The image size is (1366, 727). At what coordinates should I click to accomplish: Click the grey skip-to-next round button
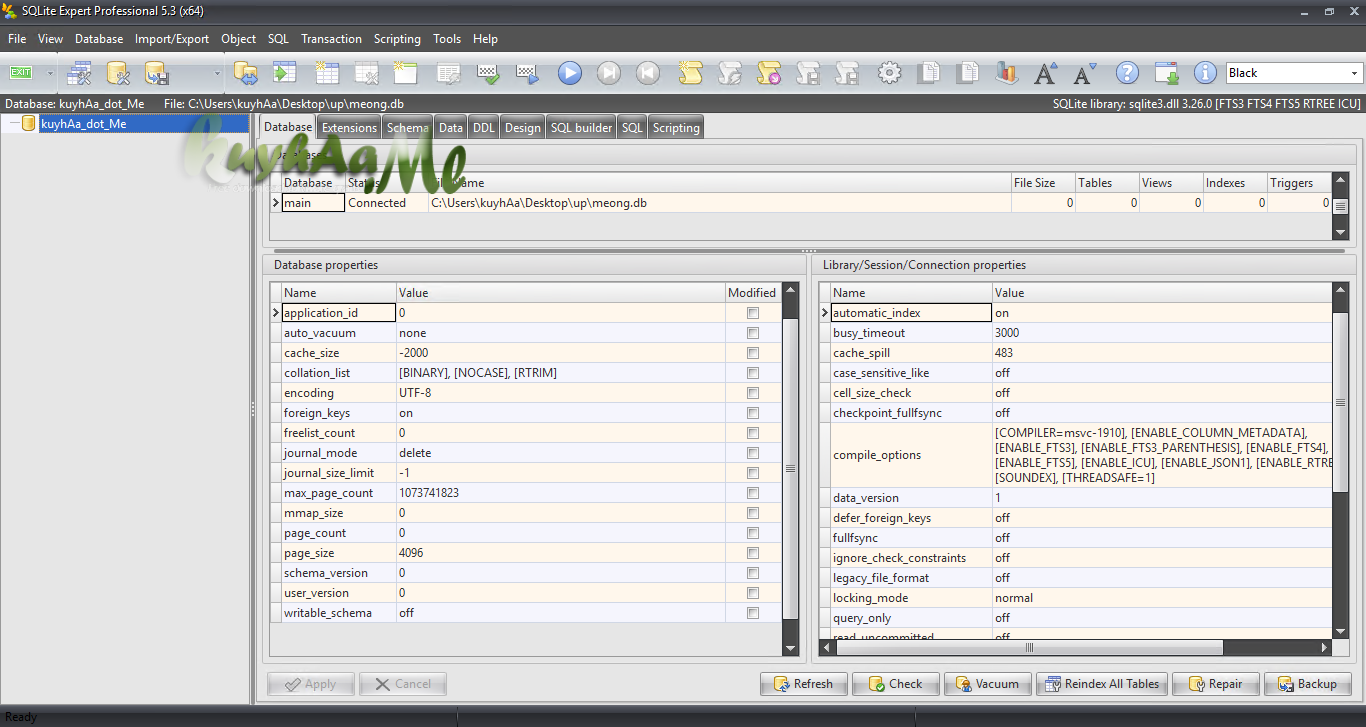tap(609, 73)
